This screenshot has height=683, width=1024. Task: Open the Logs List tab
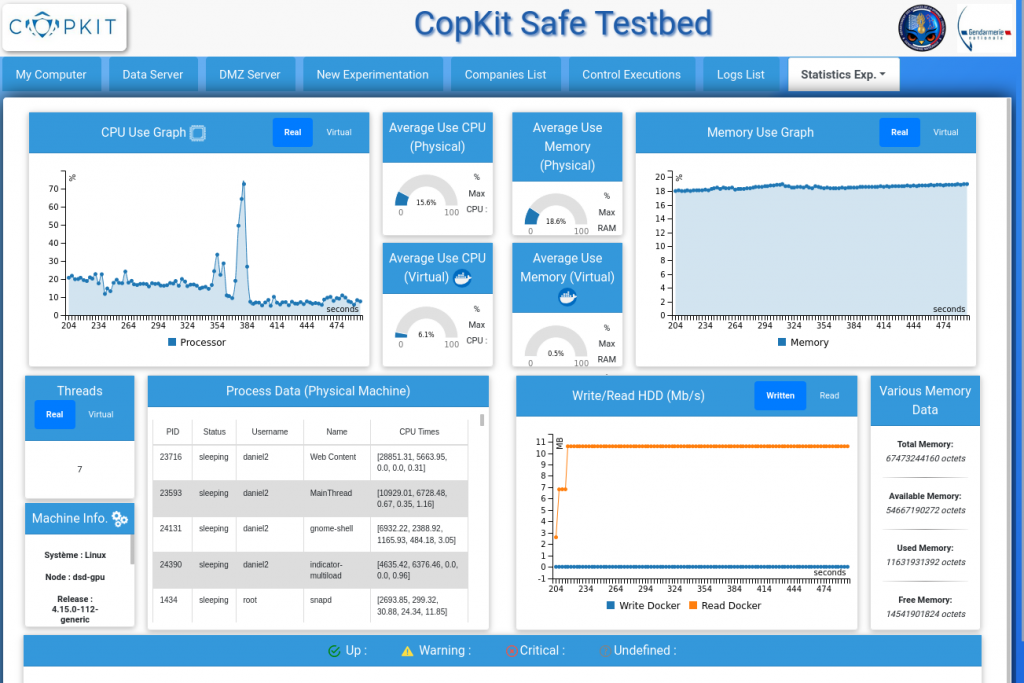coord(741,74)
